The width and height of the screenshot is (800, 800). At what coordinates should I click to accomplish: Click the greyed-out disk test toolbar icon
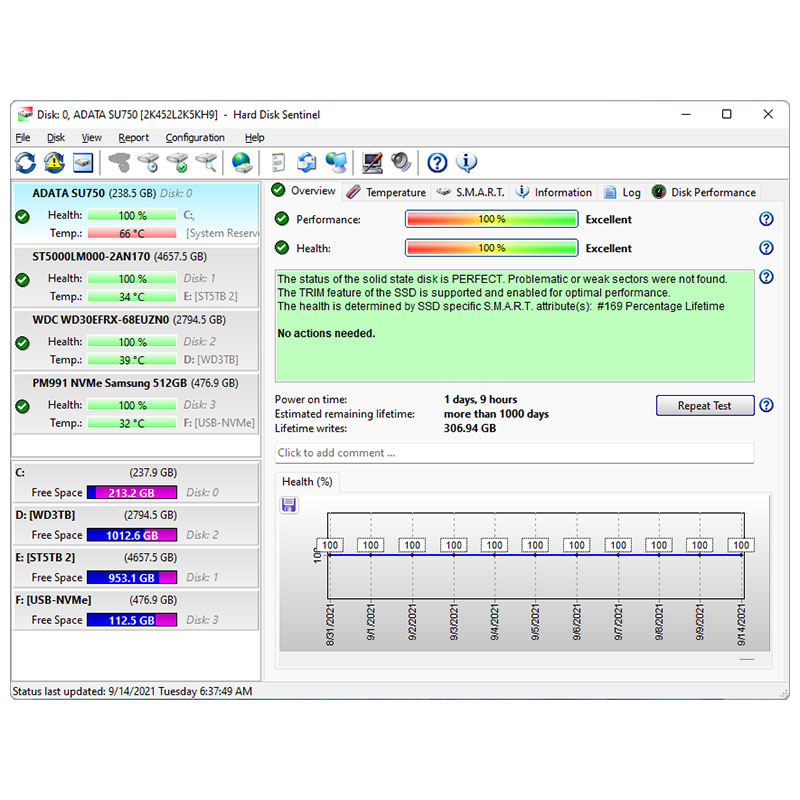click(119, 163)
